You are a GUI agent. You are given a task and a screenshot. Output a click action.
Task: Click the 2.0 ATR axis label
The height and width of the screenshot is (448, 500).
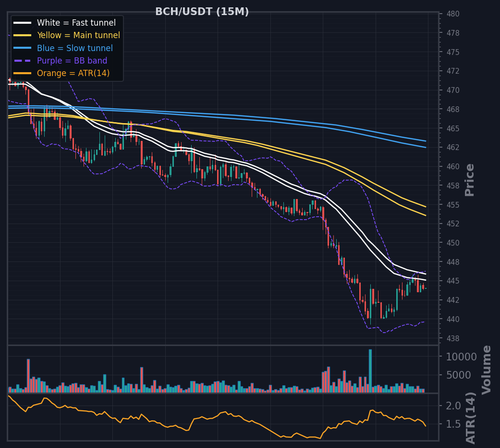(x=453, y=406)
